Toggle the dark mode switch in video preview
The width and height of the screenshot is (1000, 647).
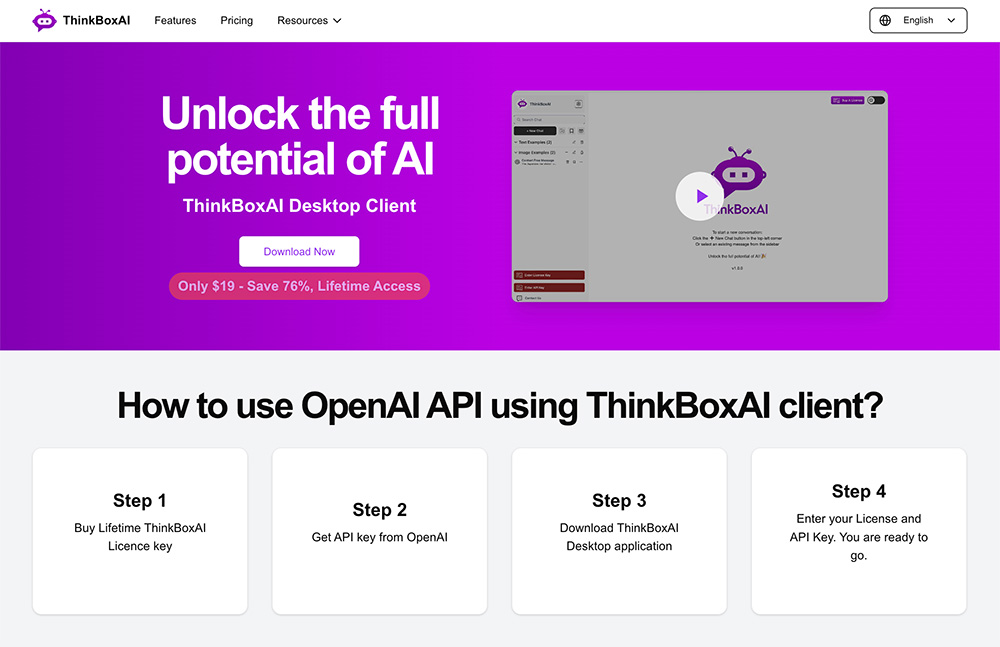pyautogui.click(x=876, y=100)
